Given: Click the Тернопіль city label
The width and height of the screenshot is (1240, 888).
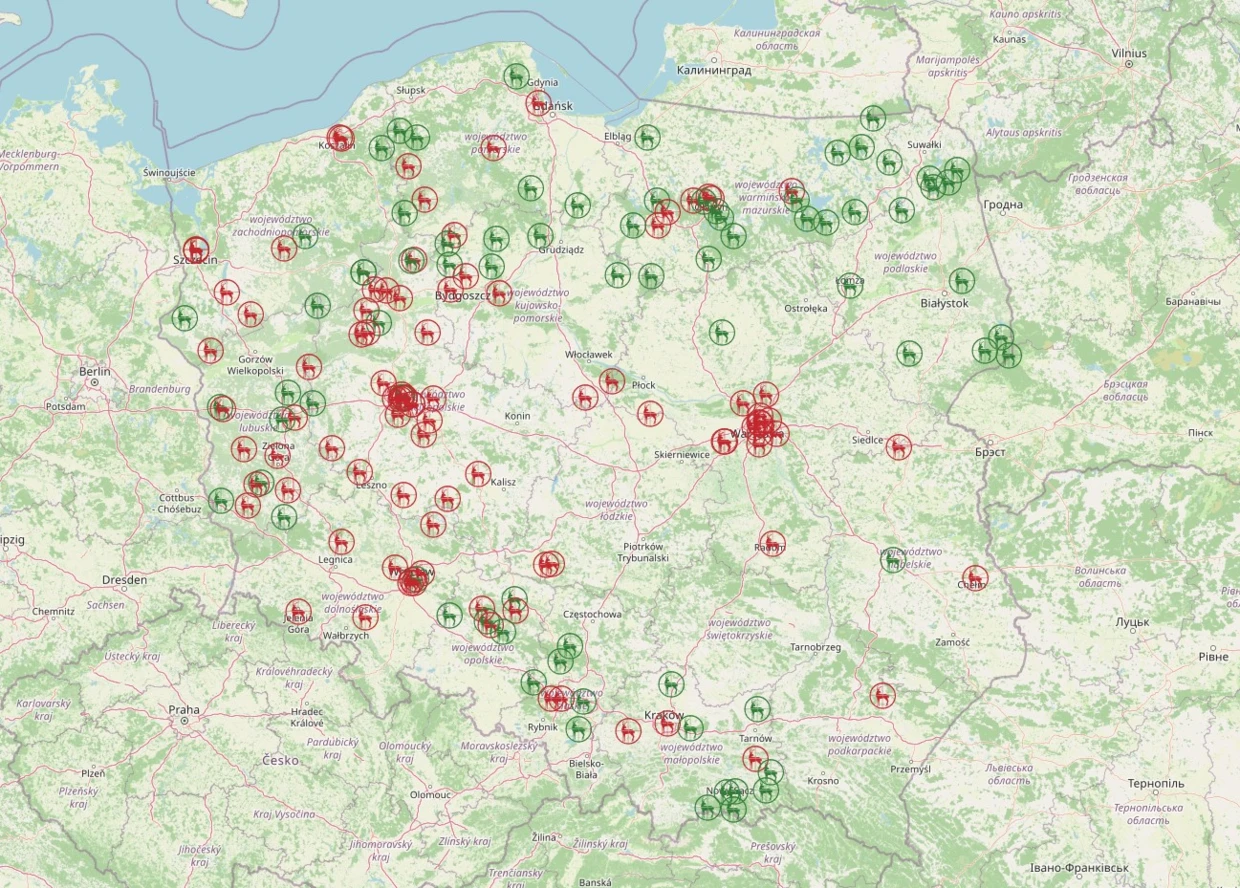Looking at the screenshot, I should [1157, 784].
